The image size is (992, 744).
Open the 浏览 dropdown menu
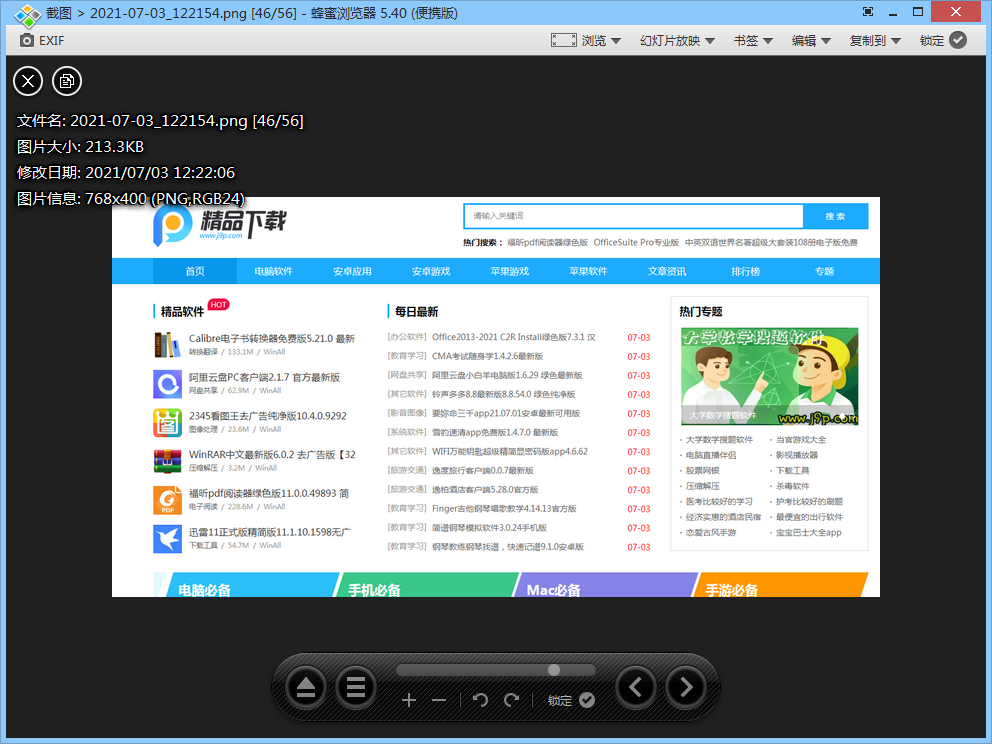point(601,40)
